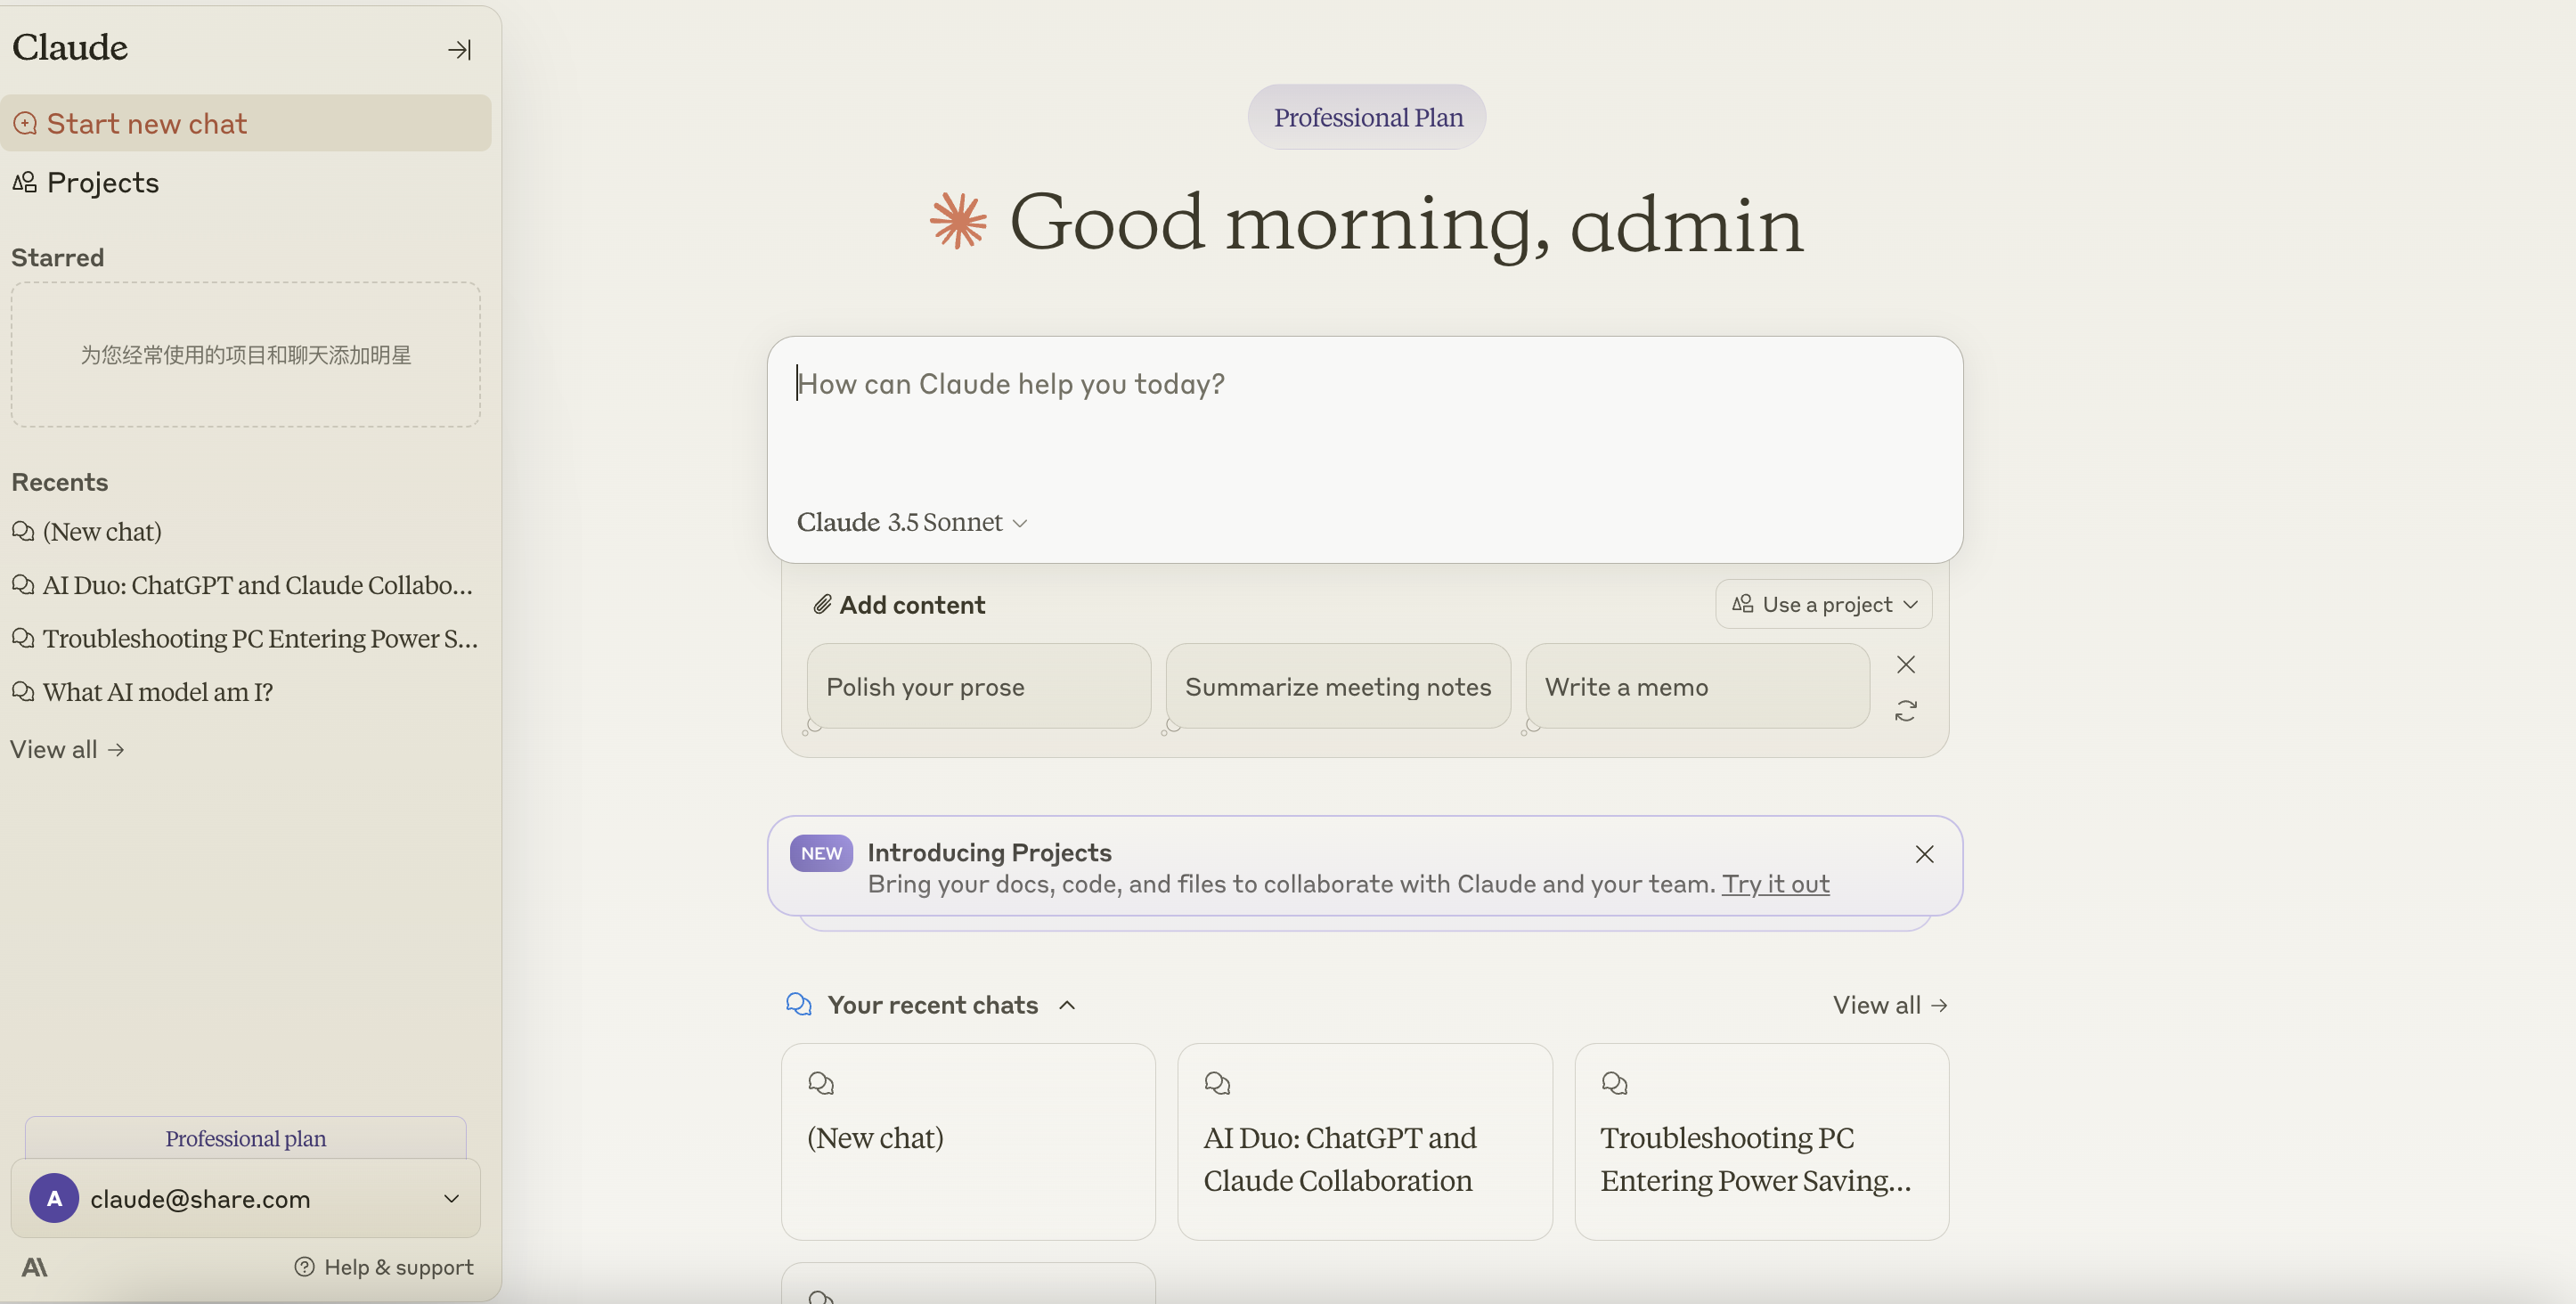This screenshot has height=1304, width=2576.
Task: Start a new chat
Action: pos(245,123)
